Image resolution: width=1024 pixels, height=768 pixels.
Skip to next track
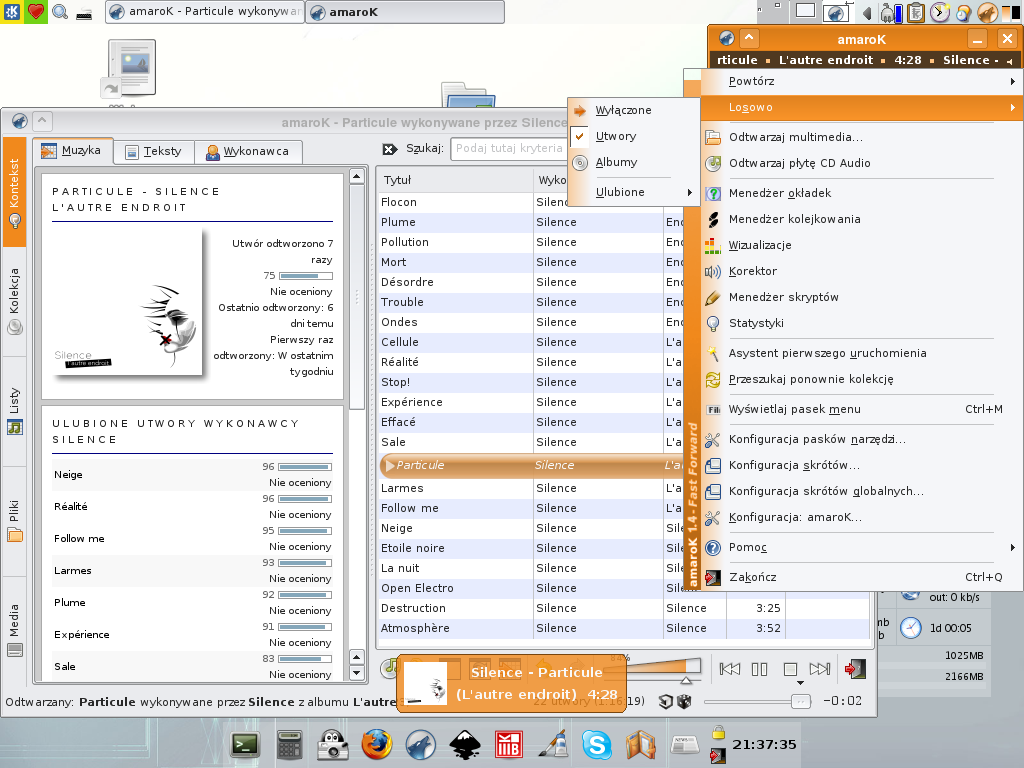click(820, 669)
